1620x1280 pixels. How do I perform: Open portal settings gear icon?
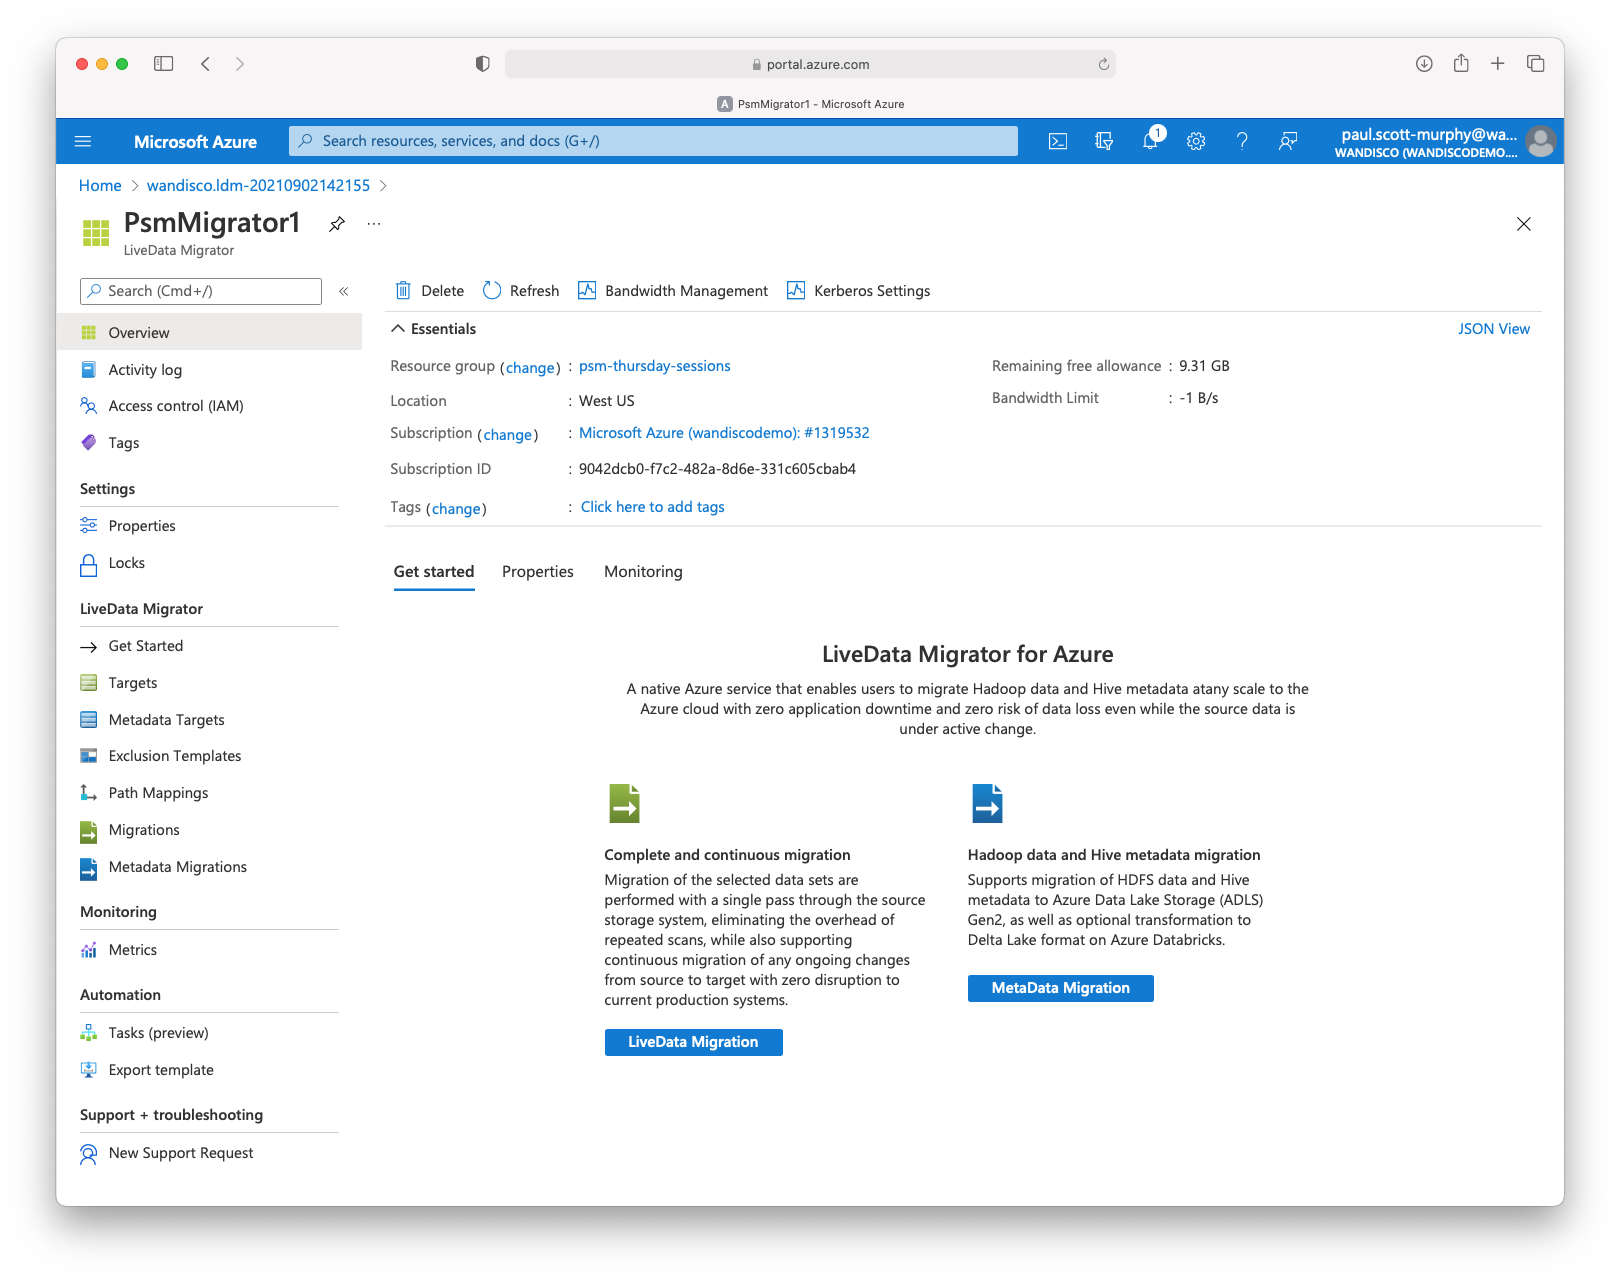pos(1196,141)
